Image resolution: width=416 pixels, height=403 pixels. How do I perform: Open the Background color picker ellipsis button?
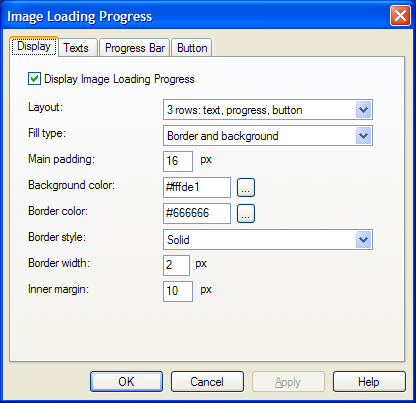246,187
